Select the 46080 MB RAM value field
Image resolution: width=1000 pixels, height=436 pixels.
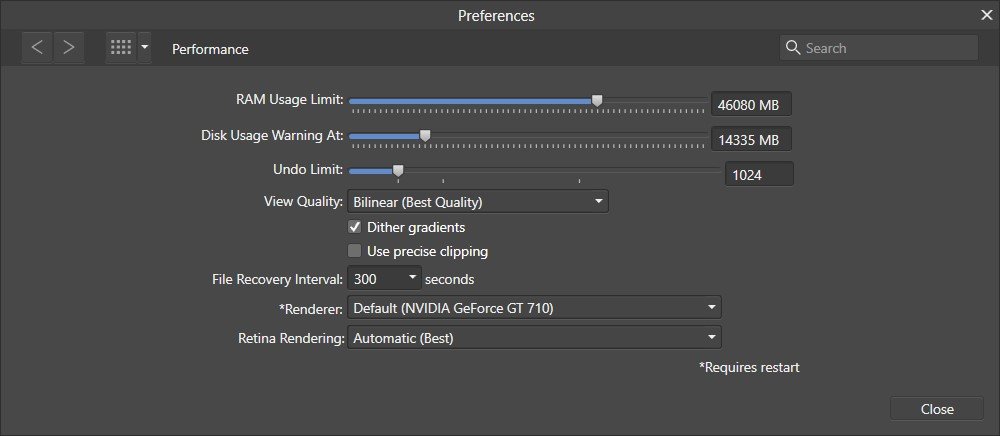pyautogui.click(x=751, y=105)
